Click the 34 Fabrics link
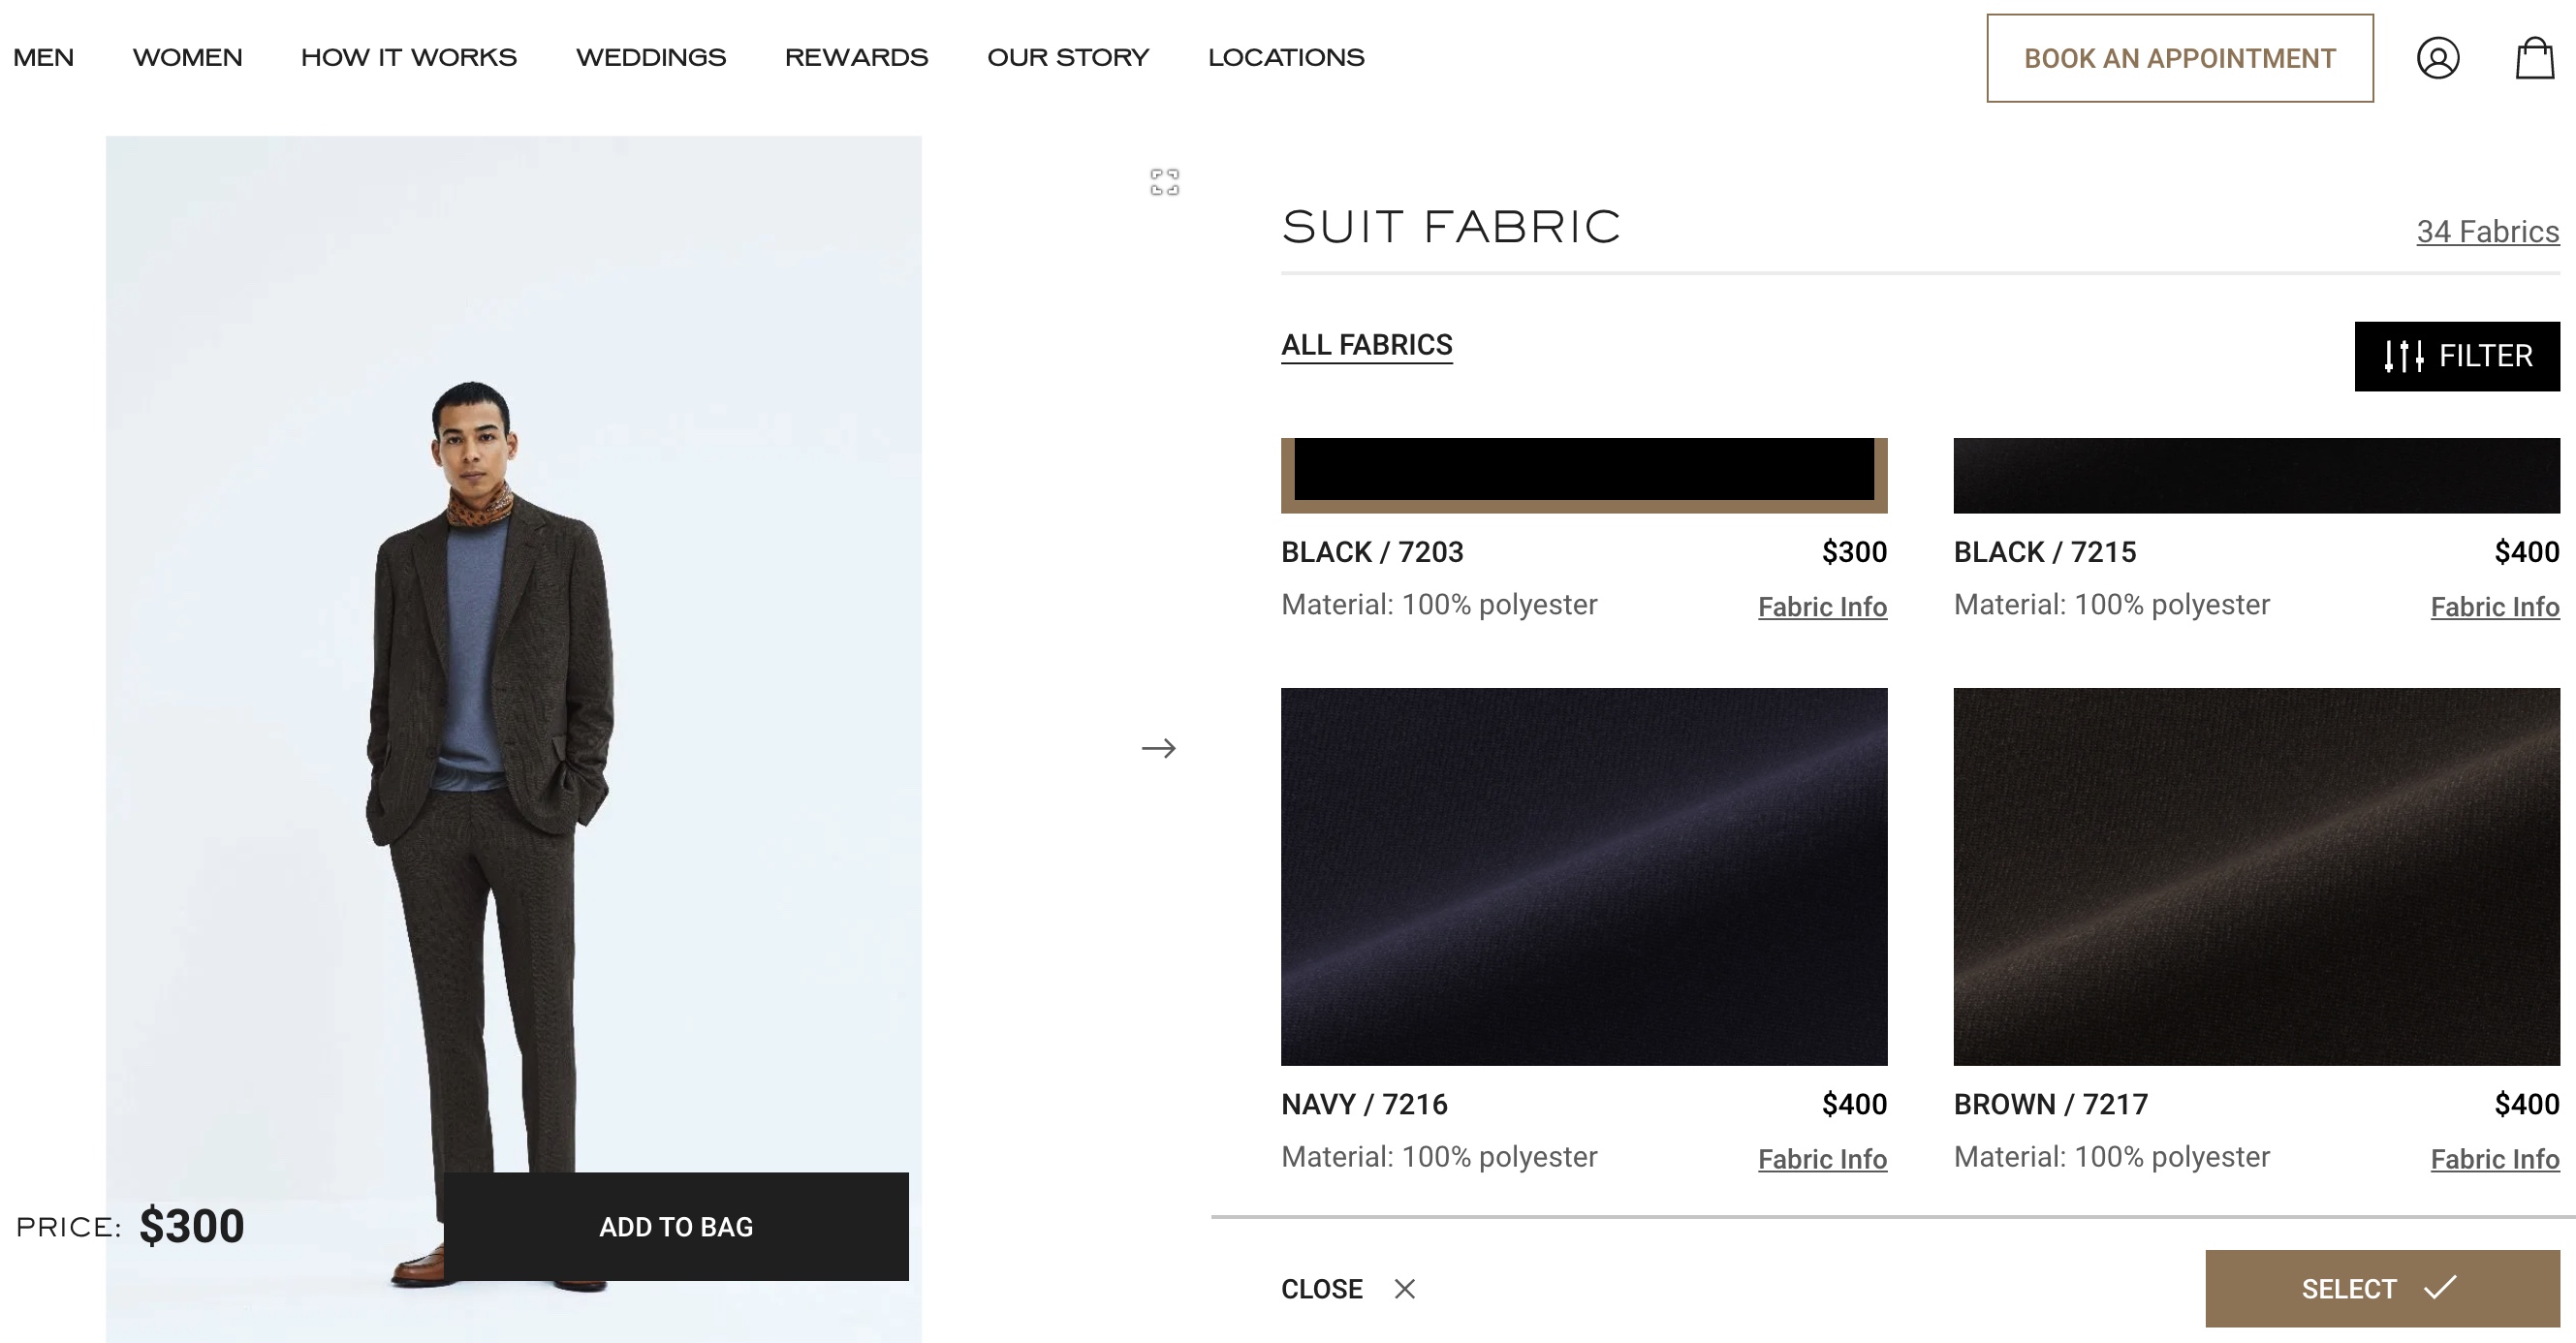The height and width of the screenshot is (1343, 2576). [2486, 232]
